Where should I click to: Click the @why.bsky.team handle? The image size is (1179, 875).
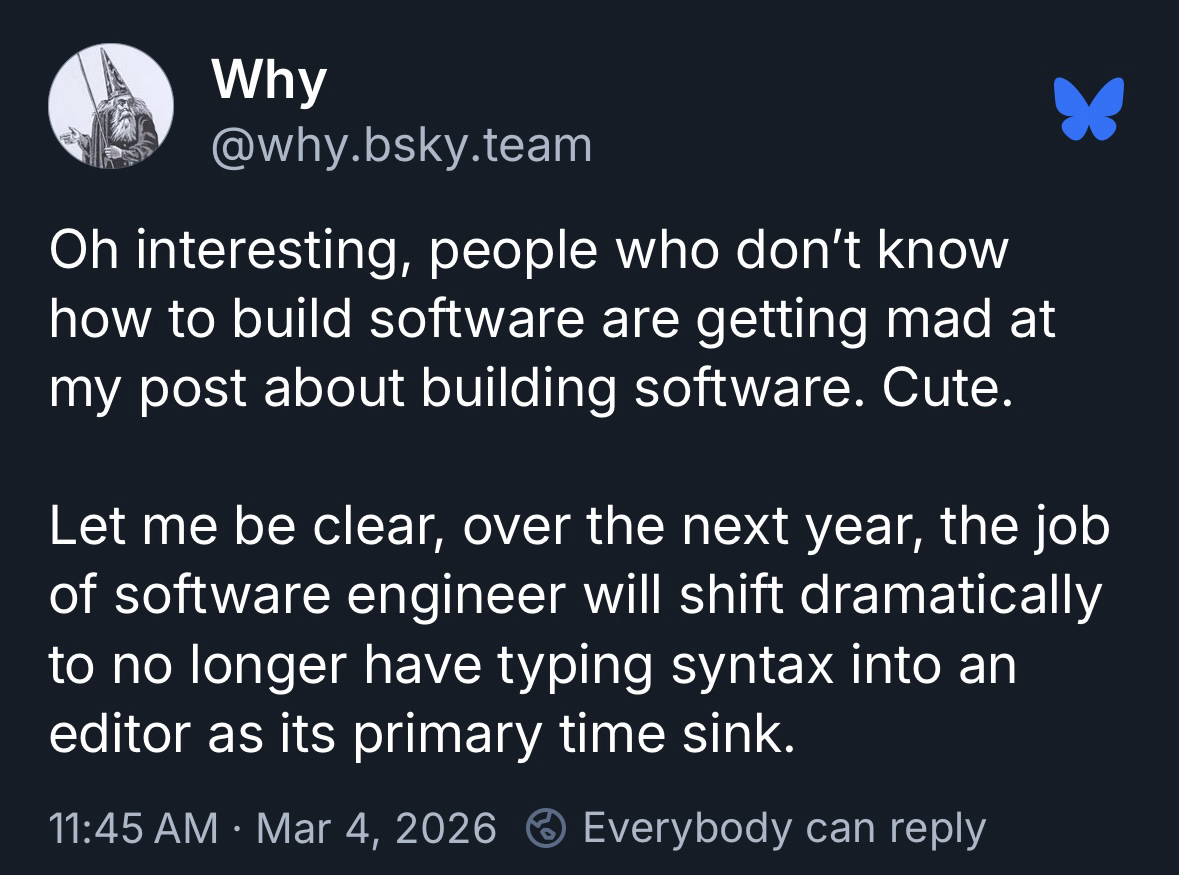tap(402, 145)
